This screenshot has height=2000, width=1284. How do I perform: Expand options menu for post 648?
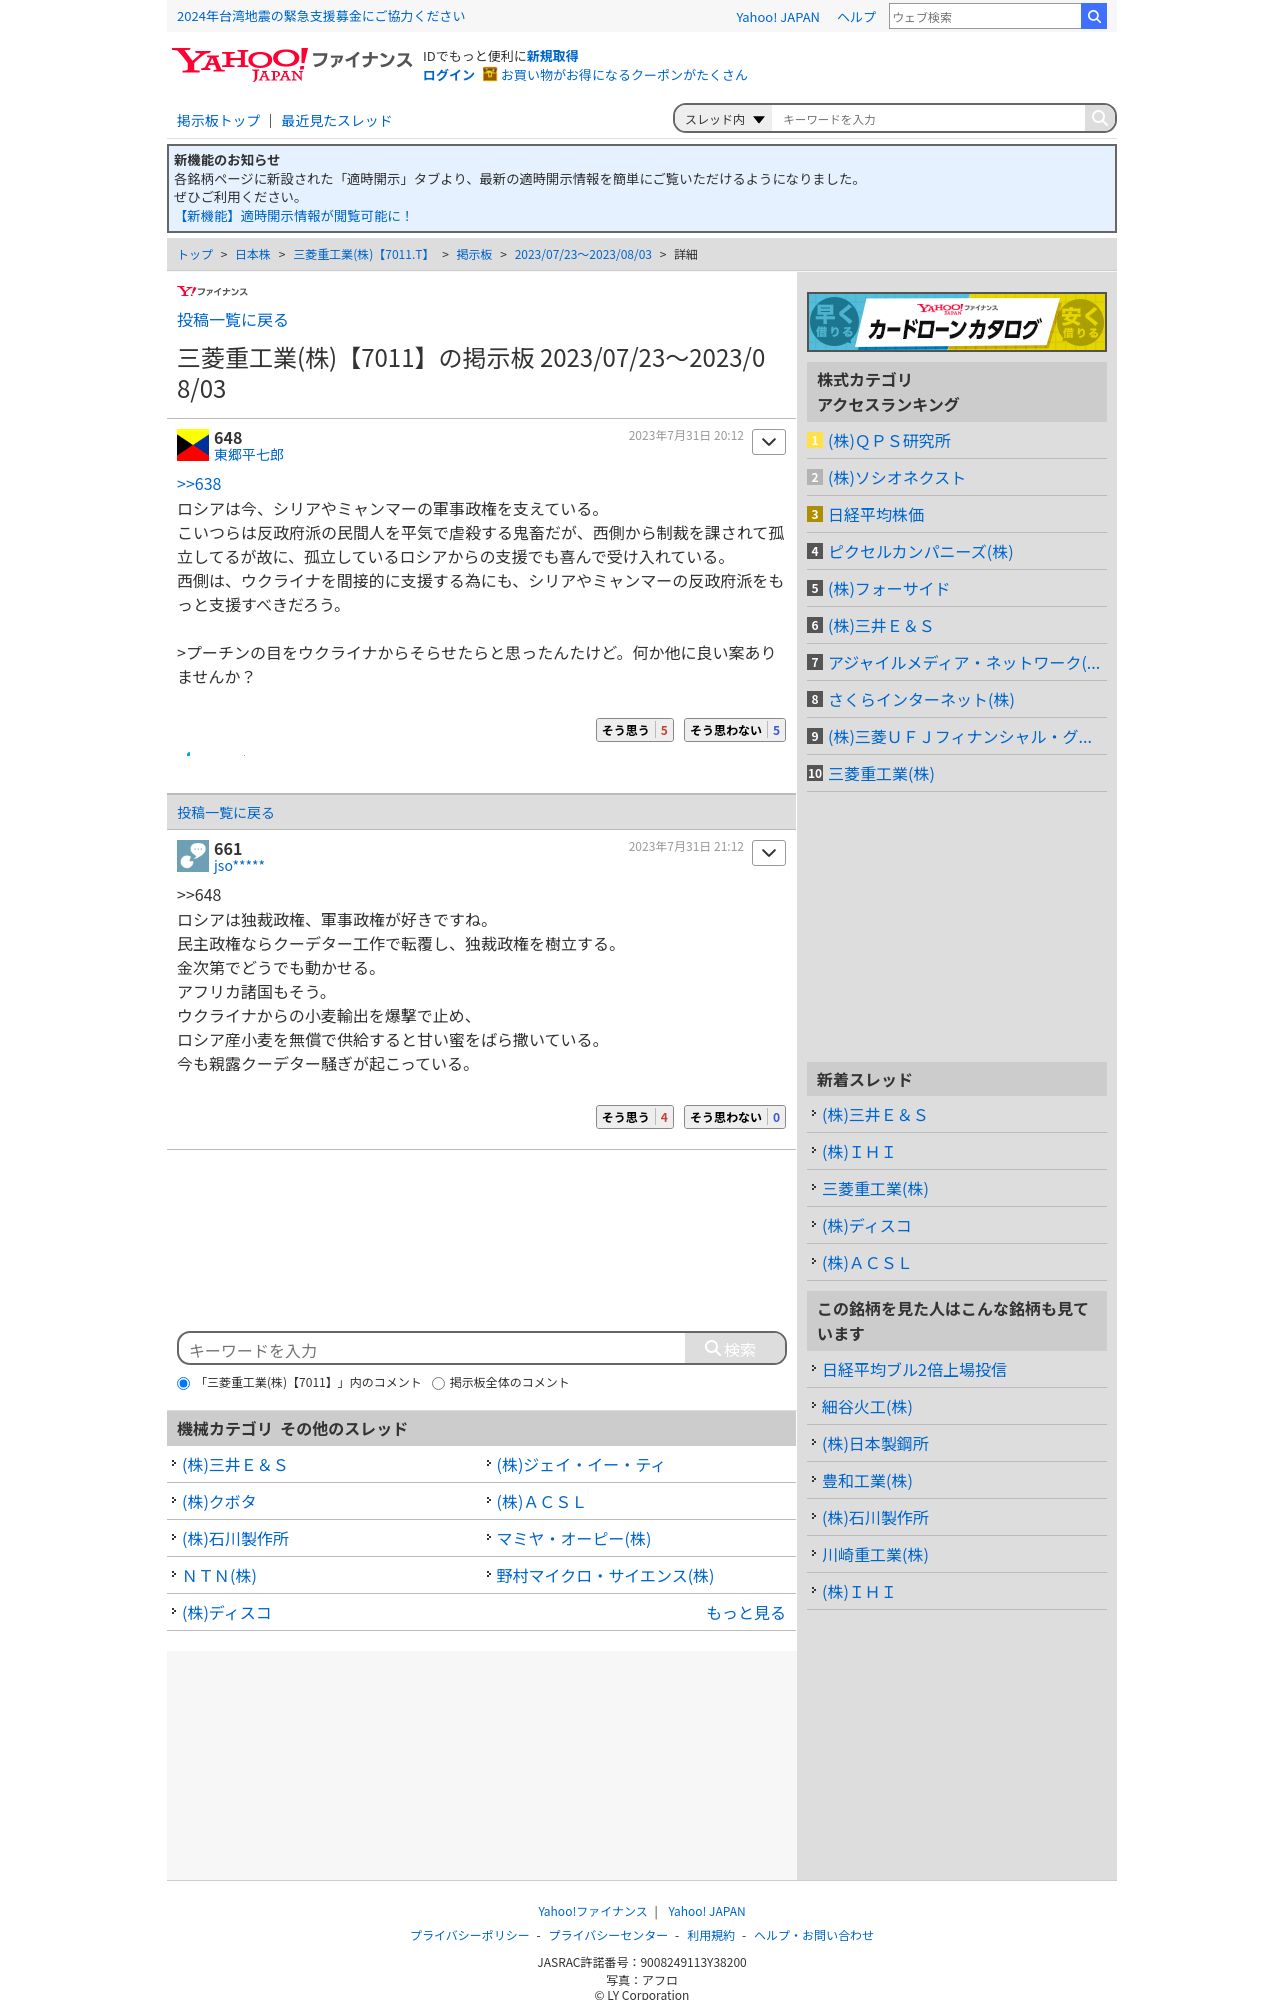(768, 442)
